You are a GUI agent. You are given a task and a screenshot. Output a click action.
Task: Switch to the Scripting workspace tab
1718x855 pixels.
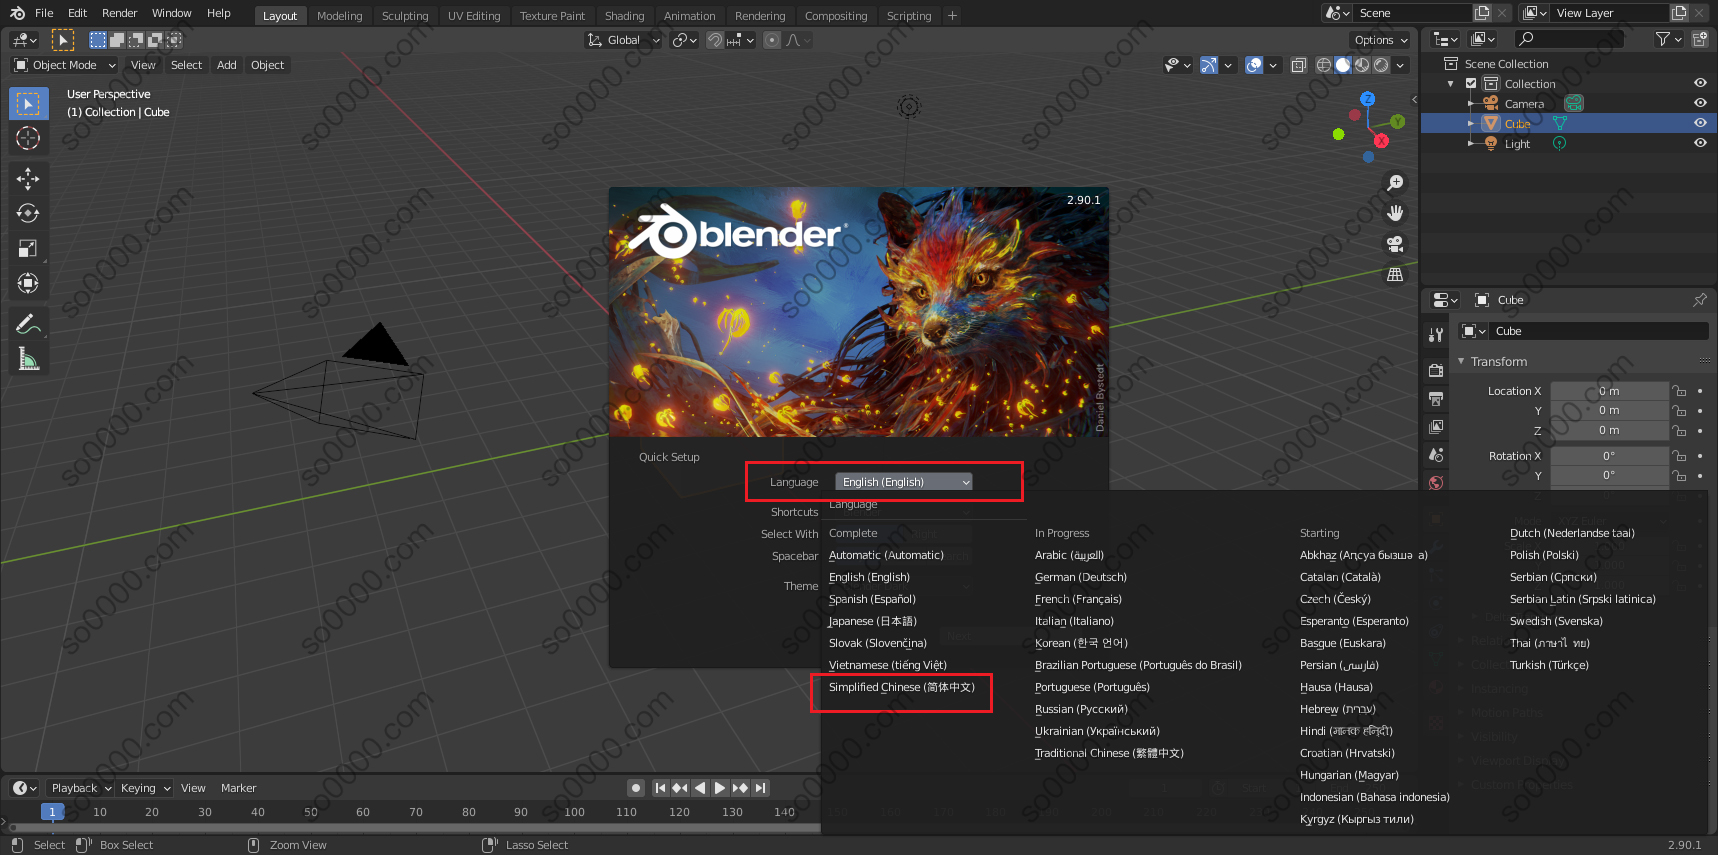coord(908,16)
